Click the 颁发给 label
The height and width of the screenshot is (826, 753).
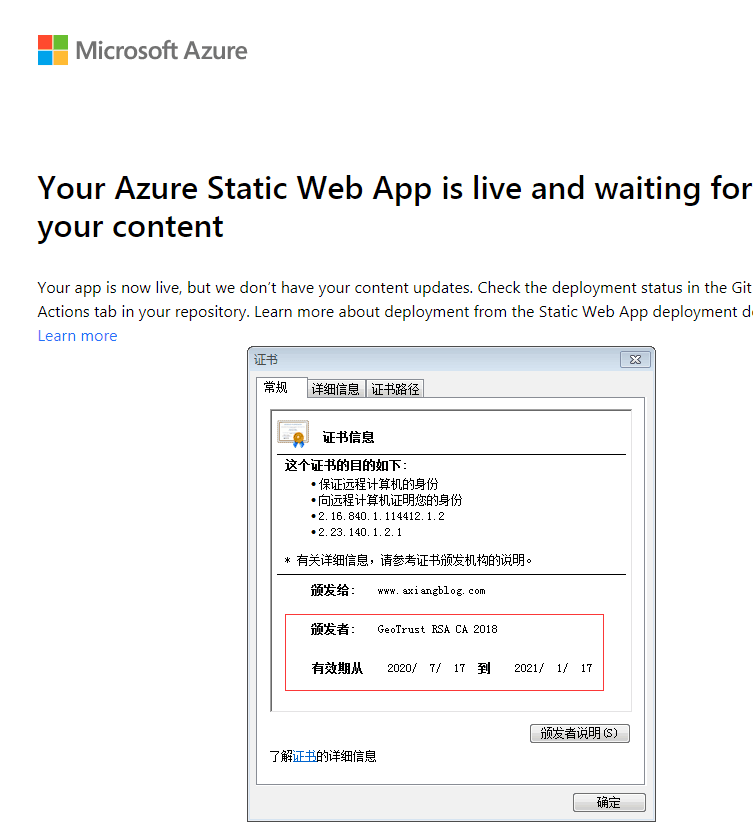(x=333, y=590)
